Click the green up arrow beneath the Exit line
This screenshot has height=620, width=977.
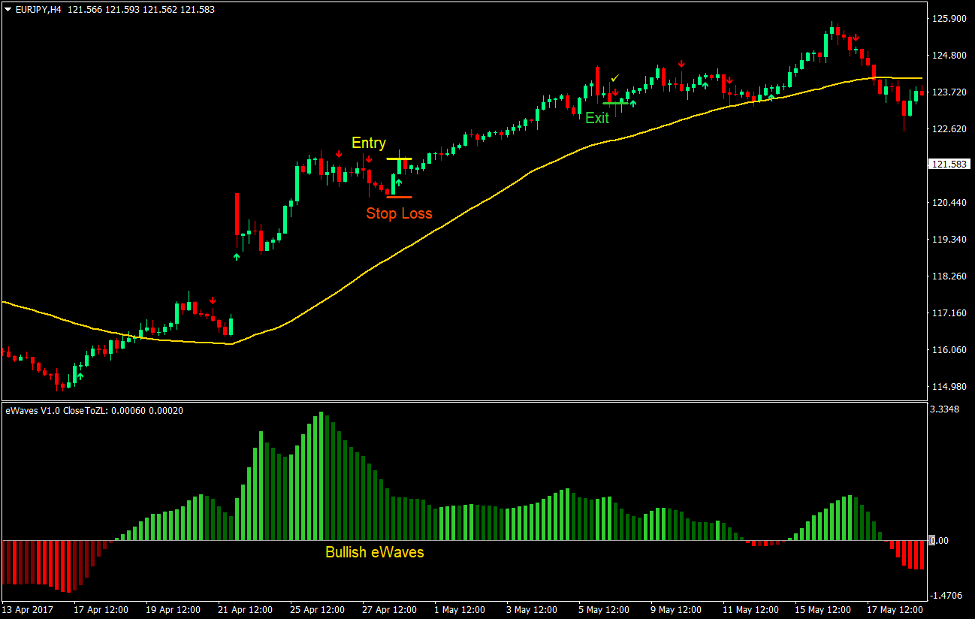click(x=633, y=103)
